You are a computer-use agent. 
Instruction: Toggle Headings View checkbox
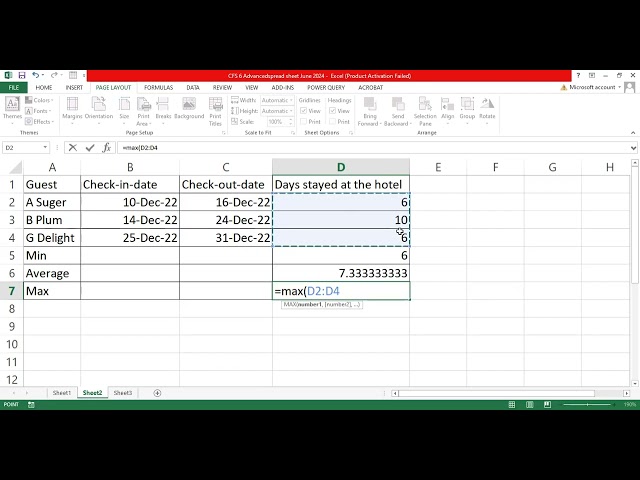(332, 111)
